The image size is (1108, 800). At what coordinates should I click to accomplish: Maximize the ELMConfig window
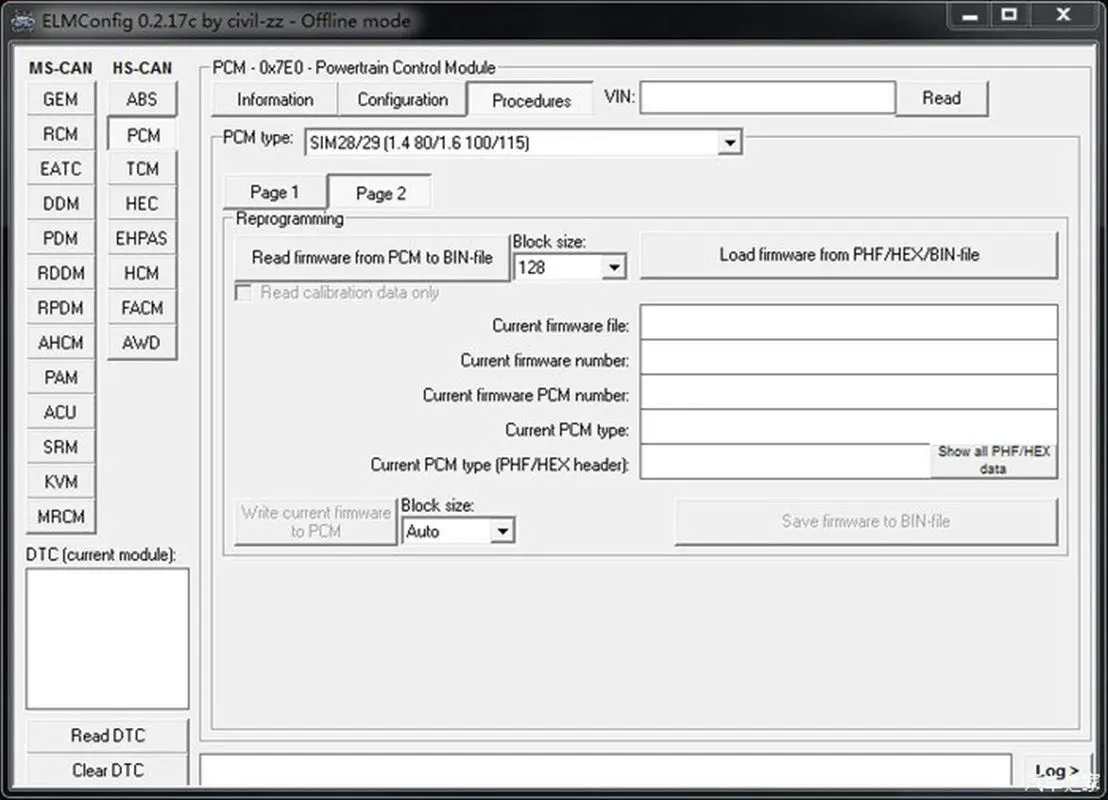coord(1009,16)
